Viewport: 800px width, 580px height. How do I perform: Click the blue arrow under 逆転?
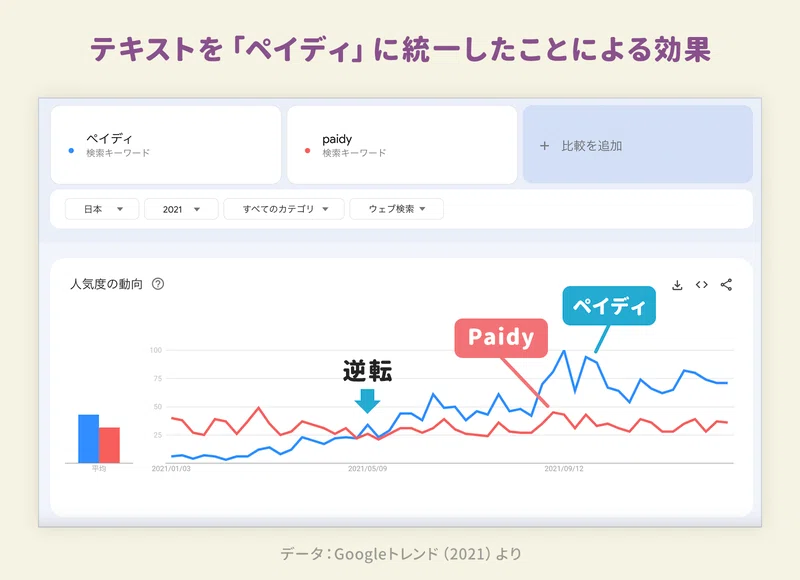[x=367, y=400]
